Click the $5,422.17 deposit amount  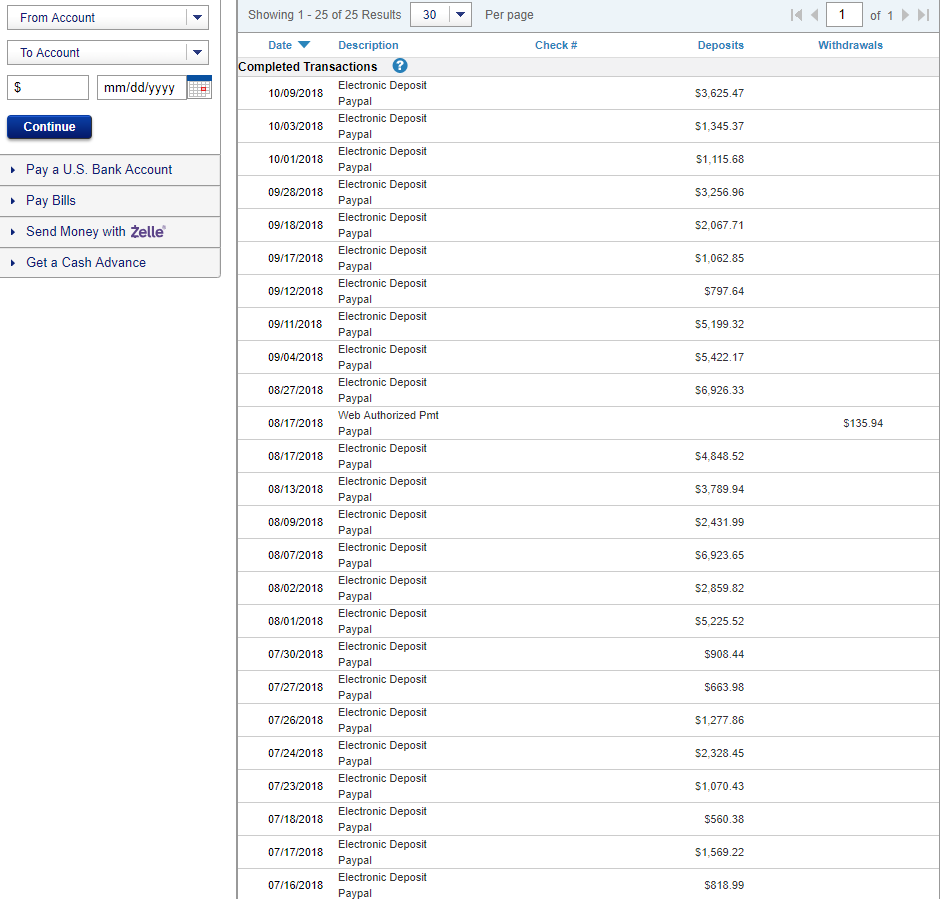(x=719, y=357)
